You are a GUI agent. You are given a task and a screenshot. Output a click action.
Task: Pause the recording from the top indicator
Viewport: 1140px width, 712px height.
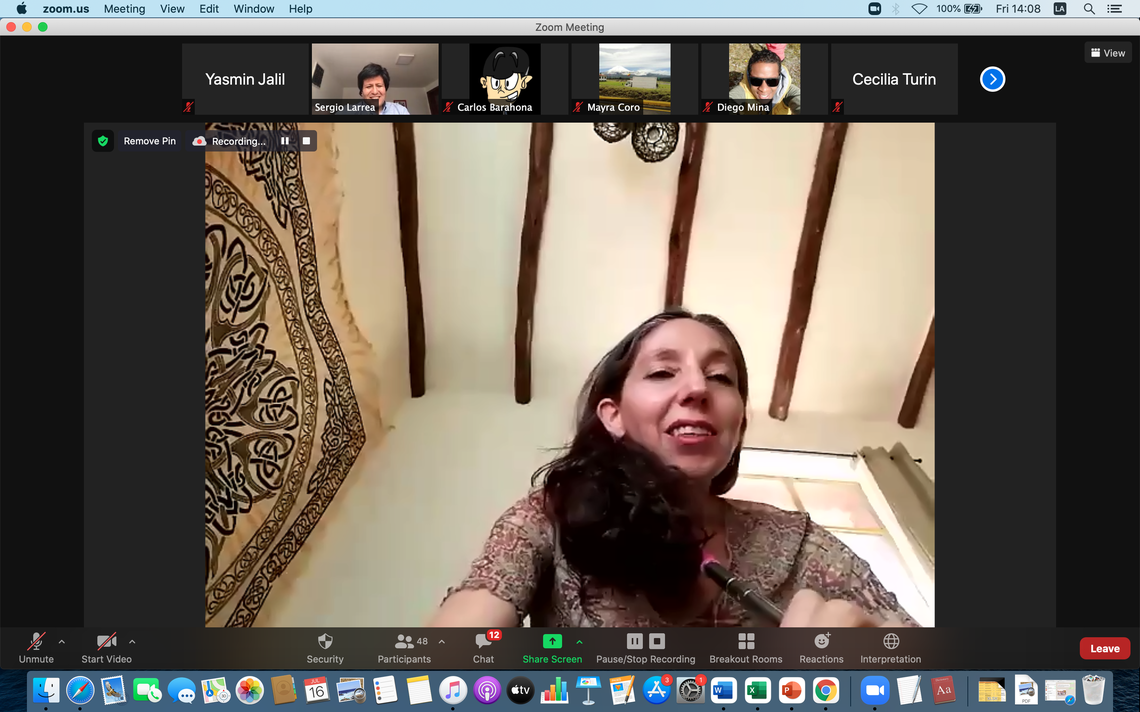[x=285, y=141]
